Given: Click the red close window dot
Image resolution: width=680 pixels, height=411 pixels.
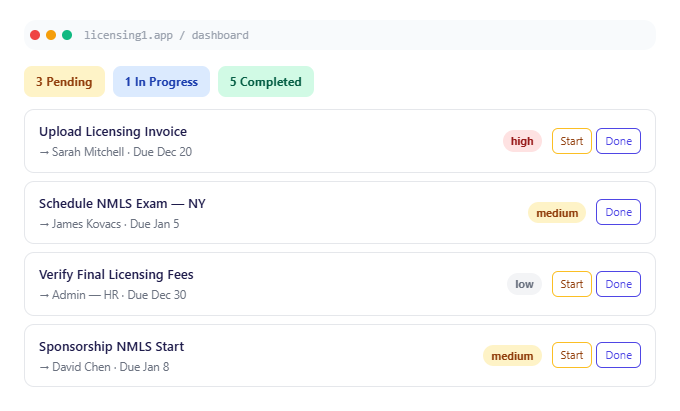Looking at the screenshot, I should (35, 35).
